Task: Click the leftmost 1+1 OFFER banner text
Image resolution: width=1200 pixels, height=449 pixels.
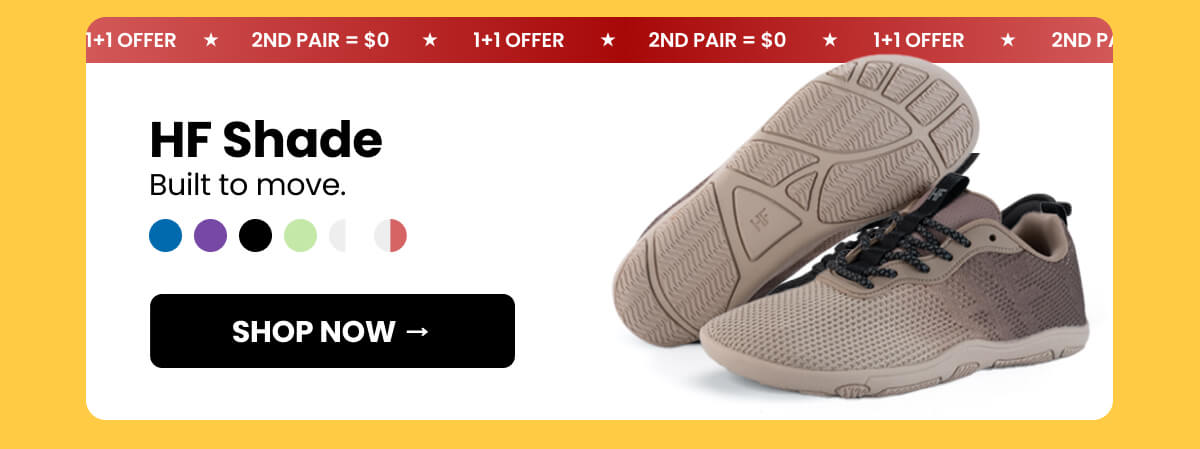Action: (131, 41)
